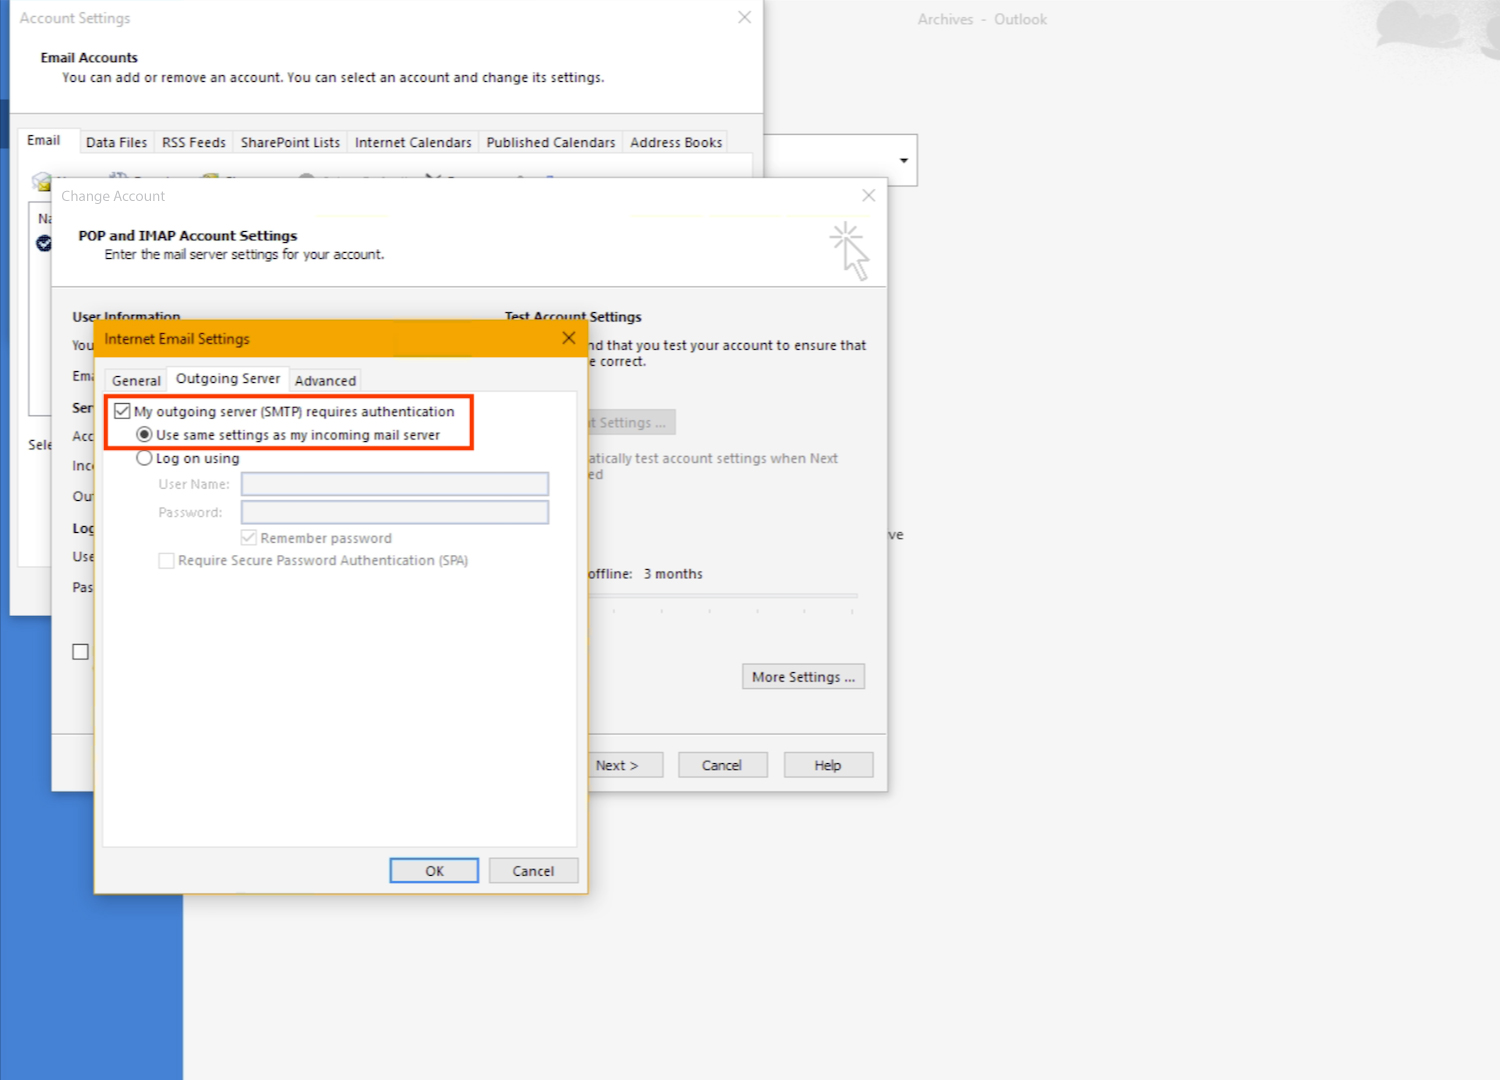
Task: Click the Help button
Action: tap(827, 765)
